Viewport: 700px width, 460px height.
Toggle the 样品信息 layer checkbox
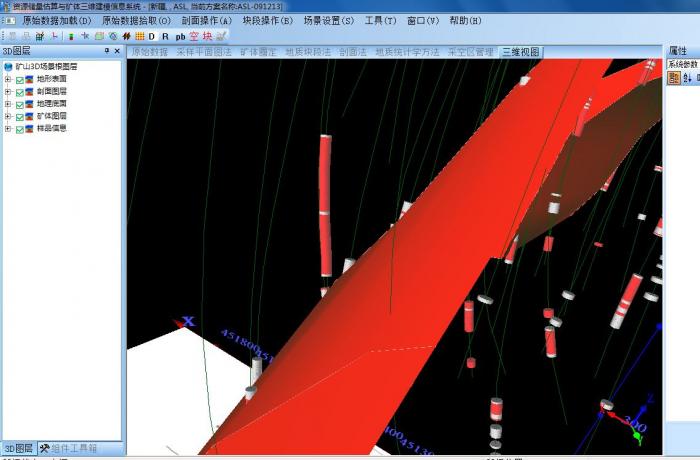20,128
